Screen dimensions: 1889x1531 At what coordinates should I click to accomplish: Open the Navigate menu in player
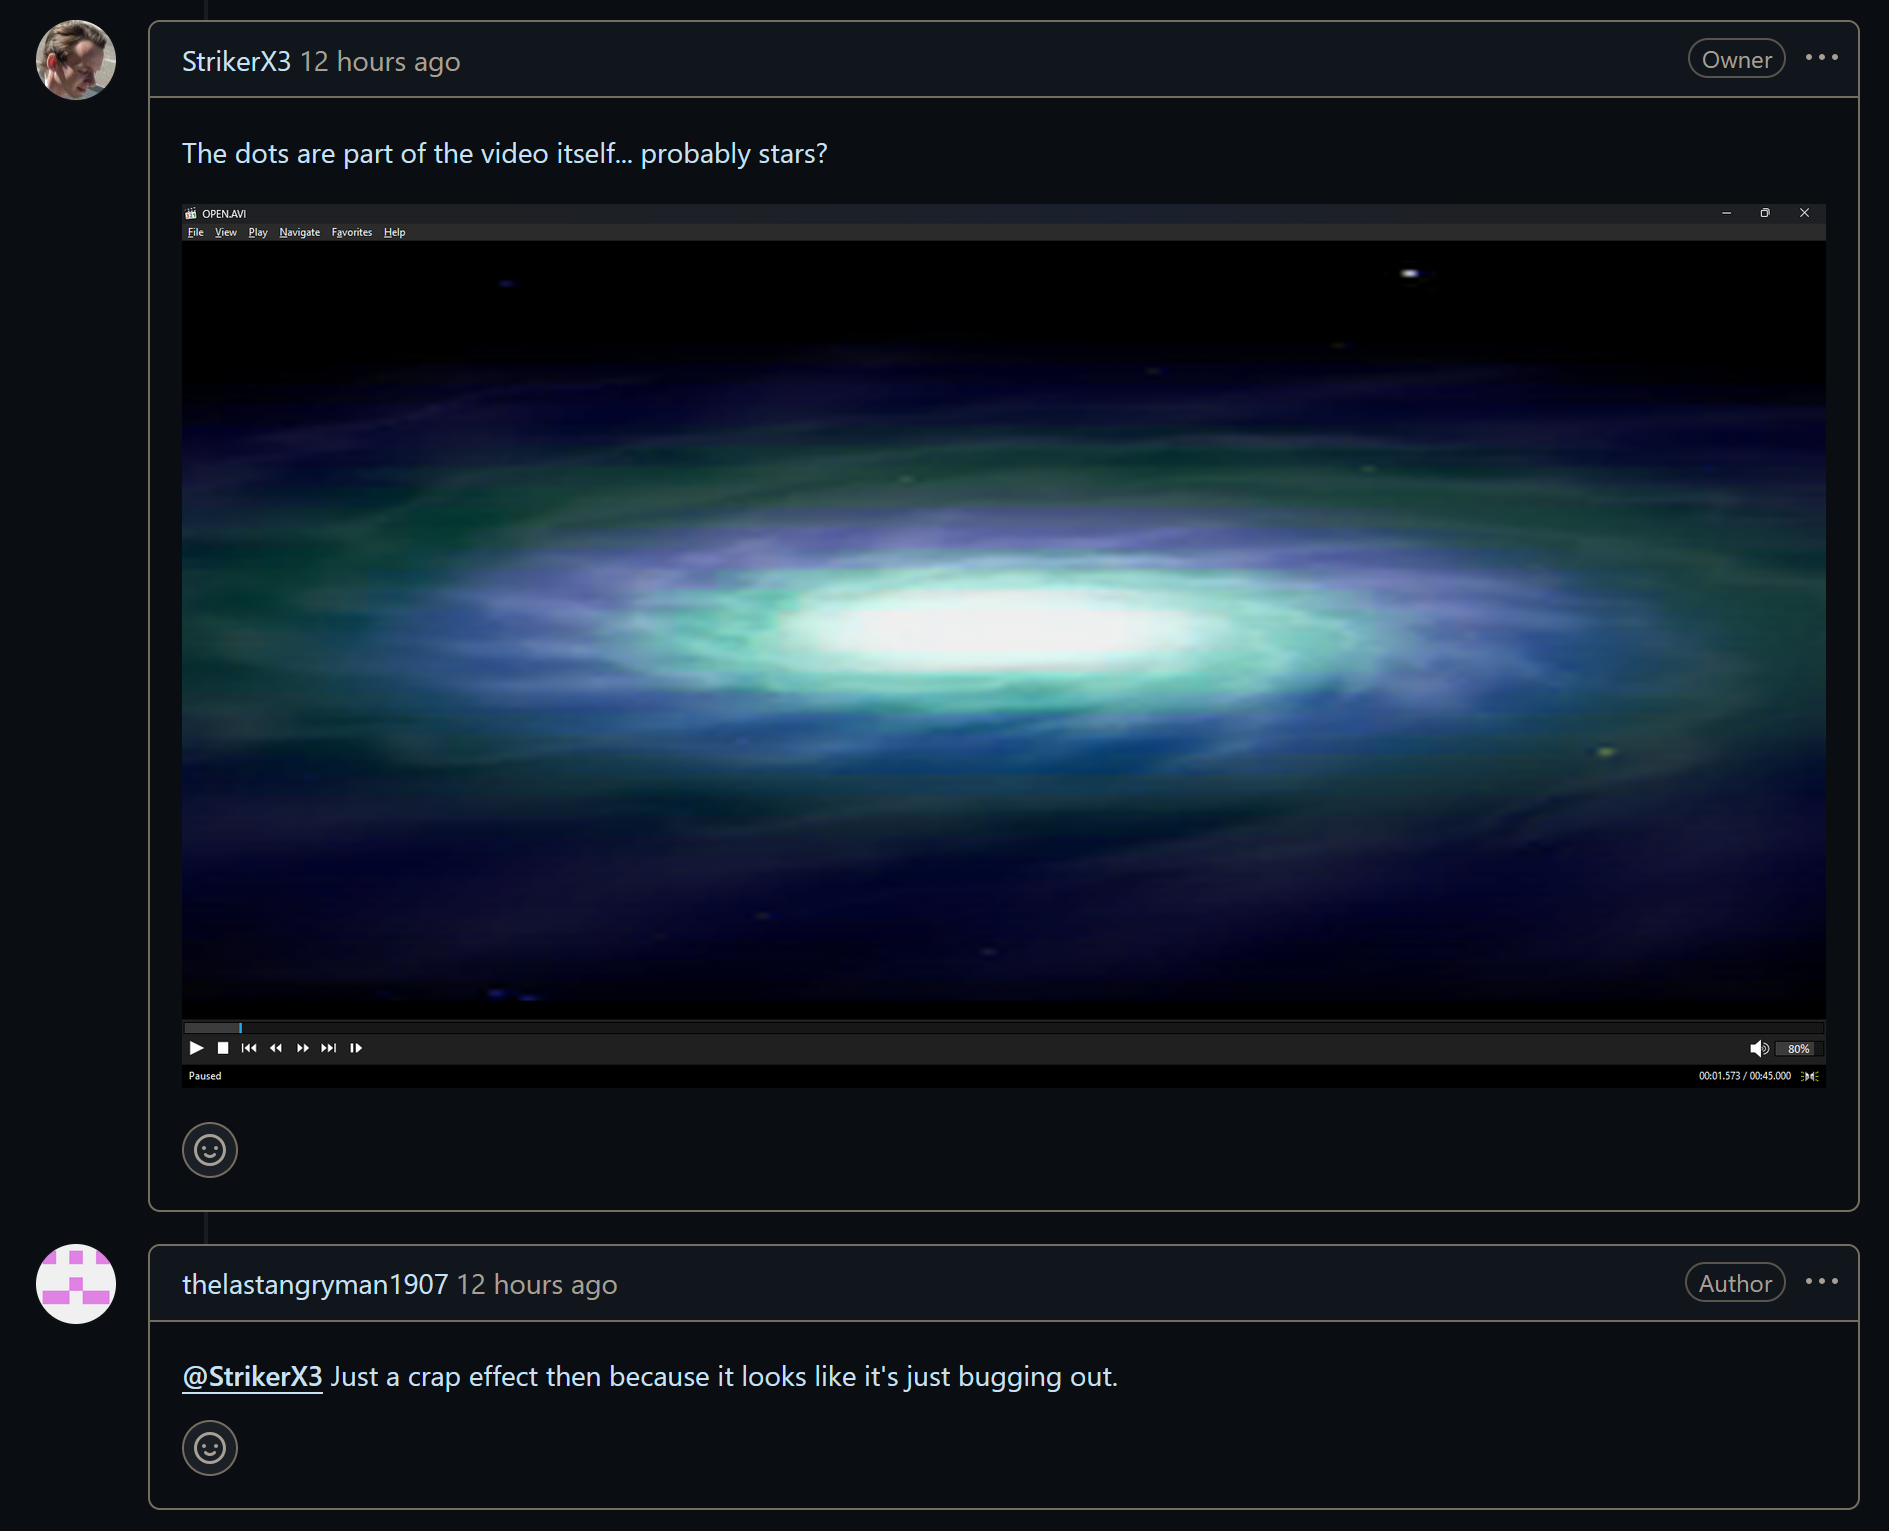(300, 232)
